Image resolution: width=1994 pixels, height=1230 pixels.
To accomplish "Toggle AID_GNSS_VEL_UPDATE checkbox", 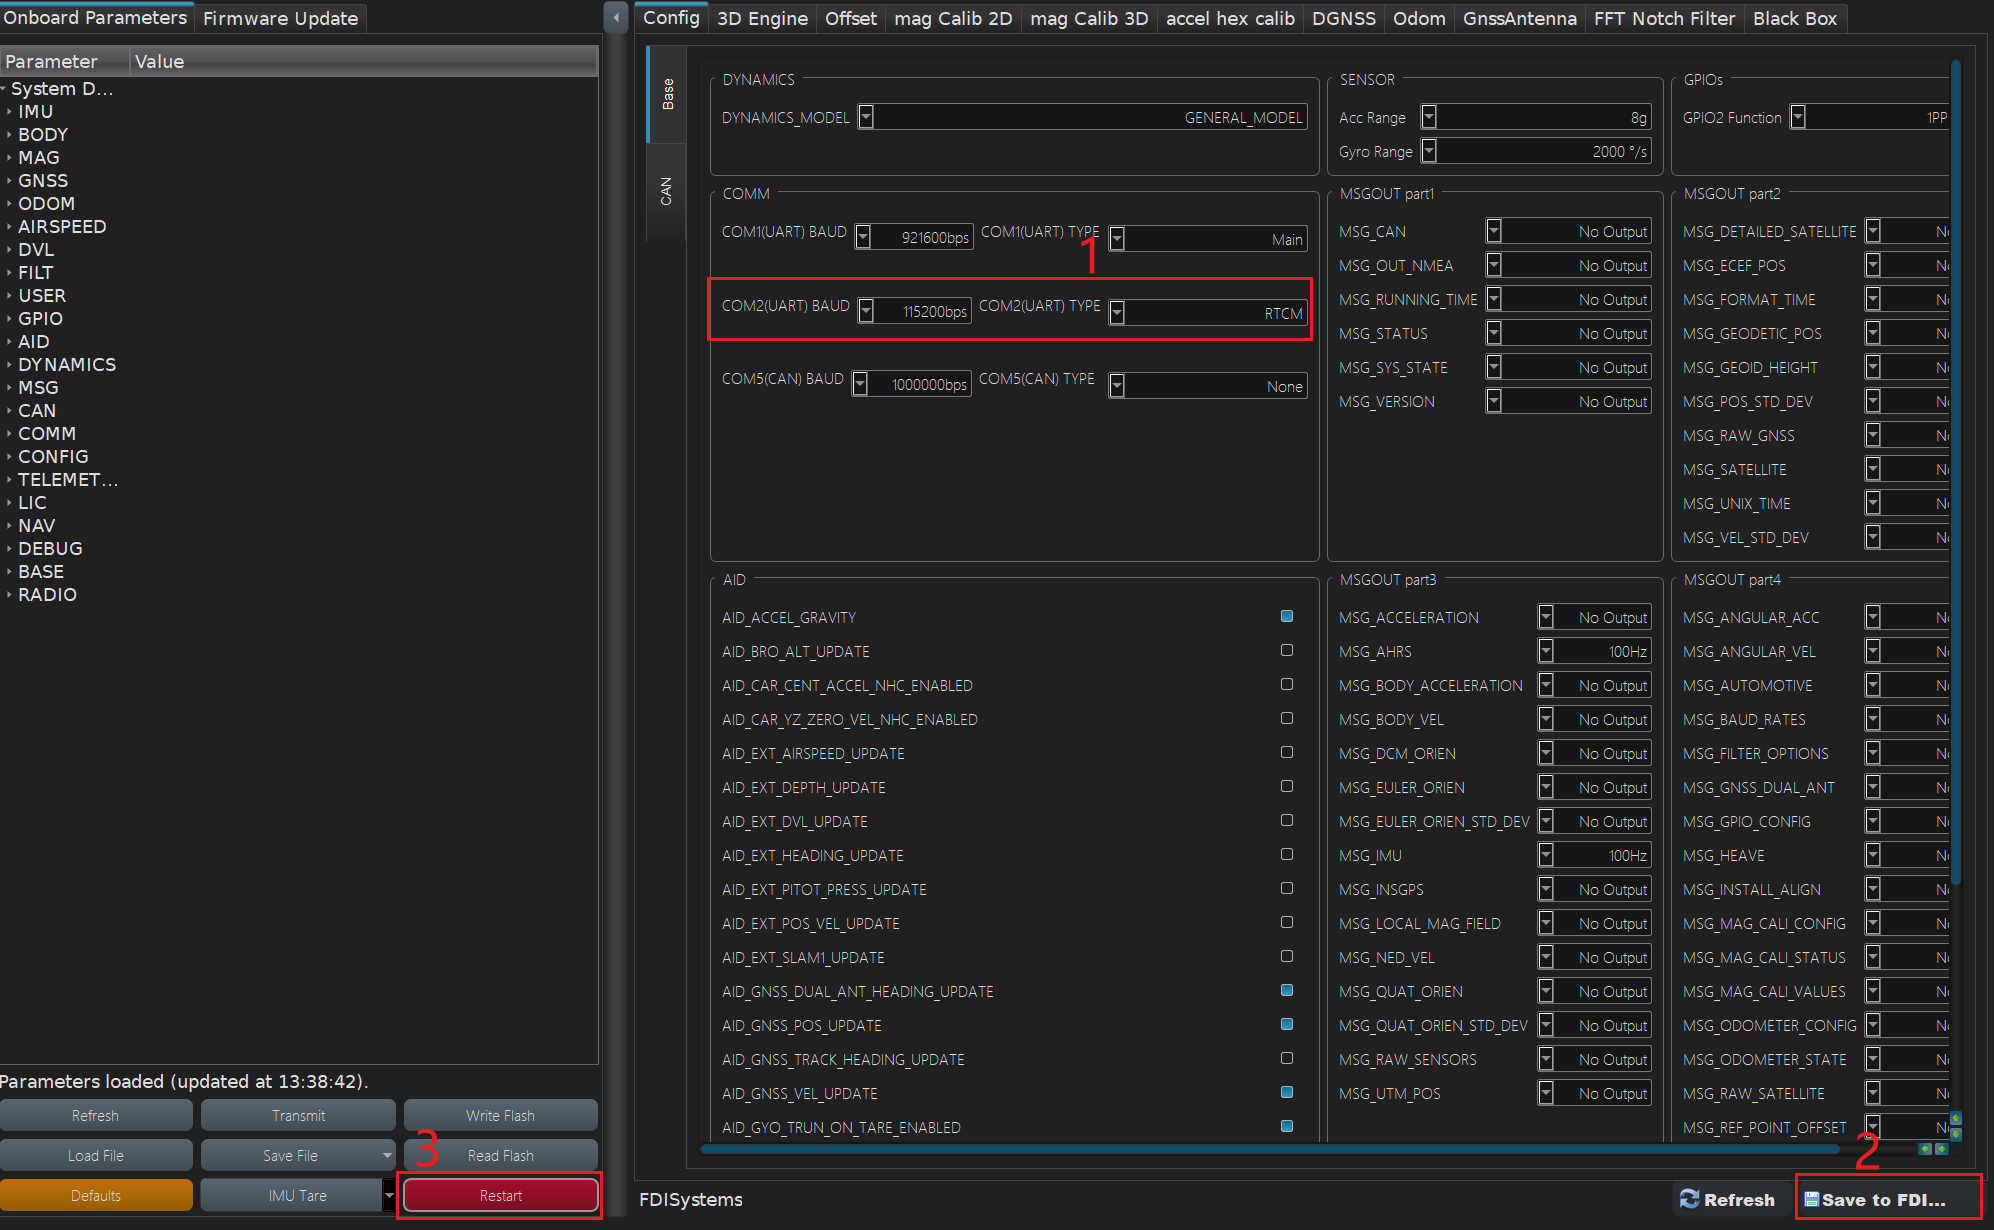I will pos(1287,1092).
